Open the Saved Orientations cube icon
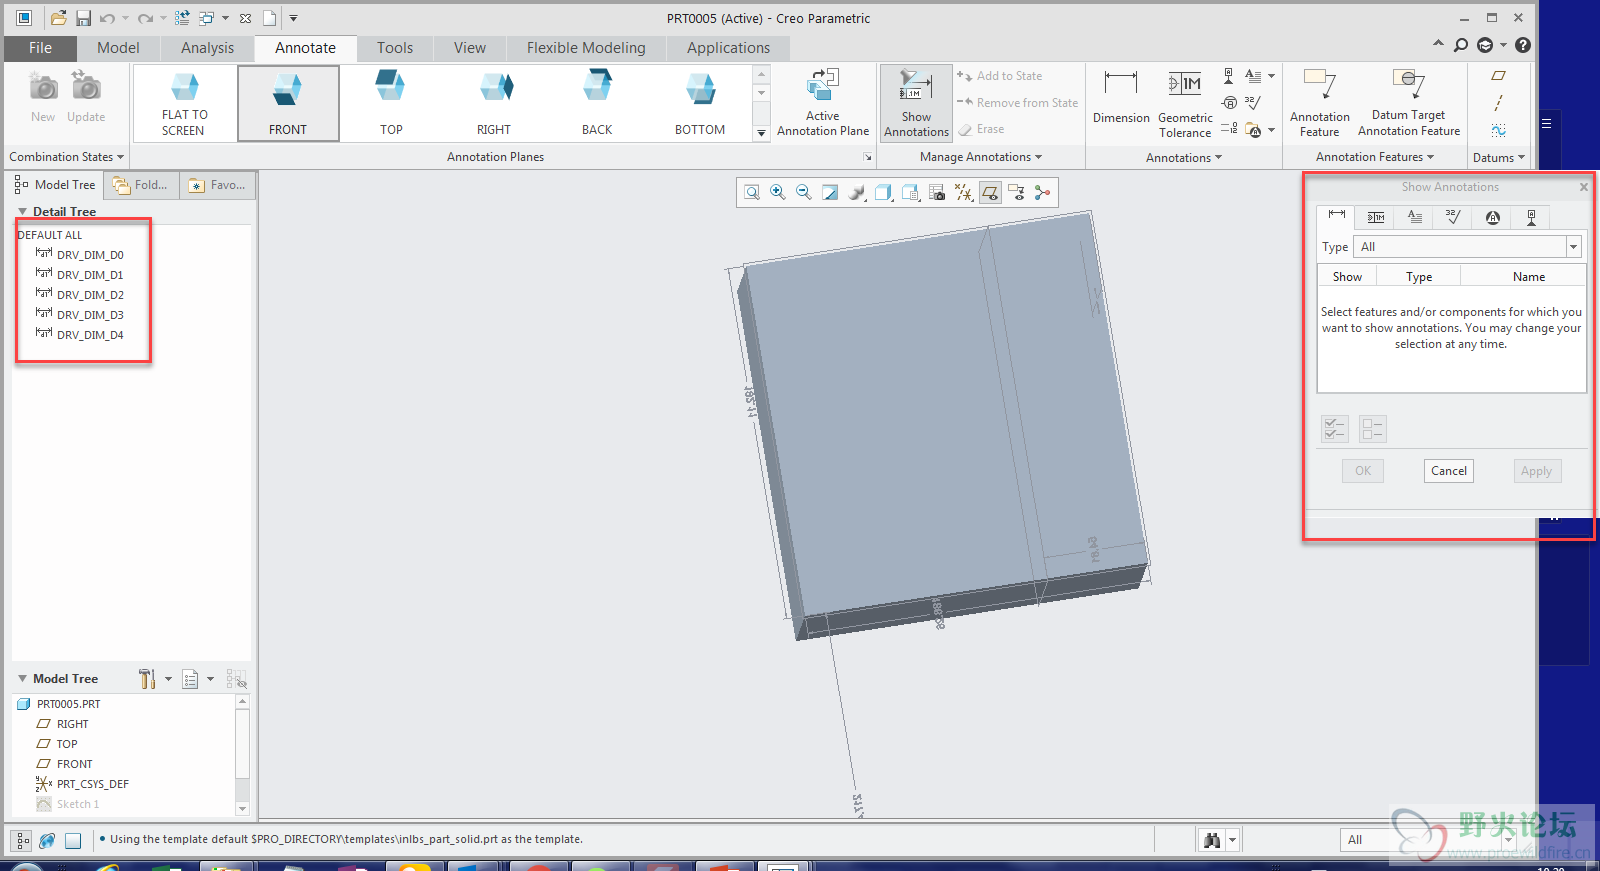This screenshot has height=871, width=1600. (x=884, y=192)
